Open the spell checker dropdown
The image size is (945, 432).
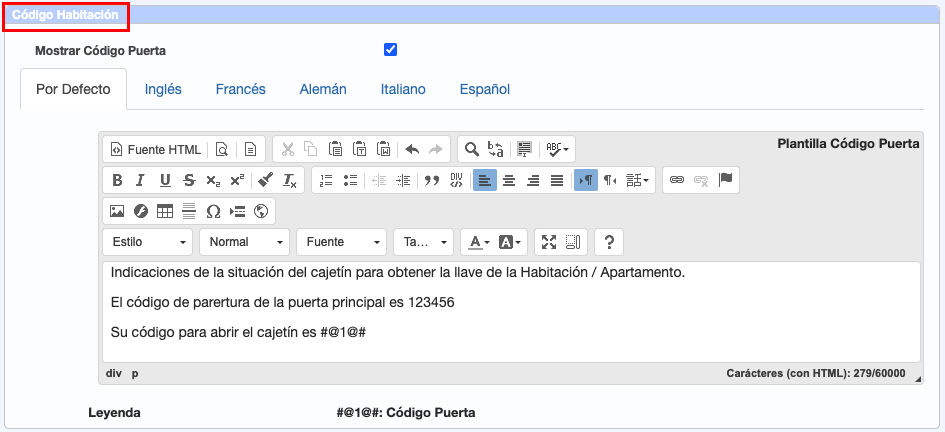556,149
